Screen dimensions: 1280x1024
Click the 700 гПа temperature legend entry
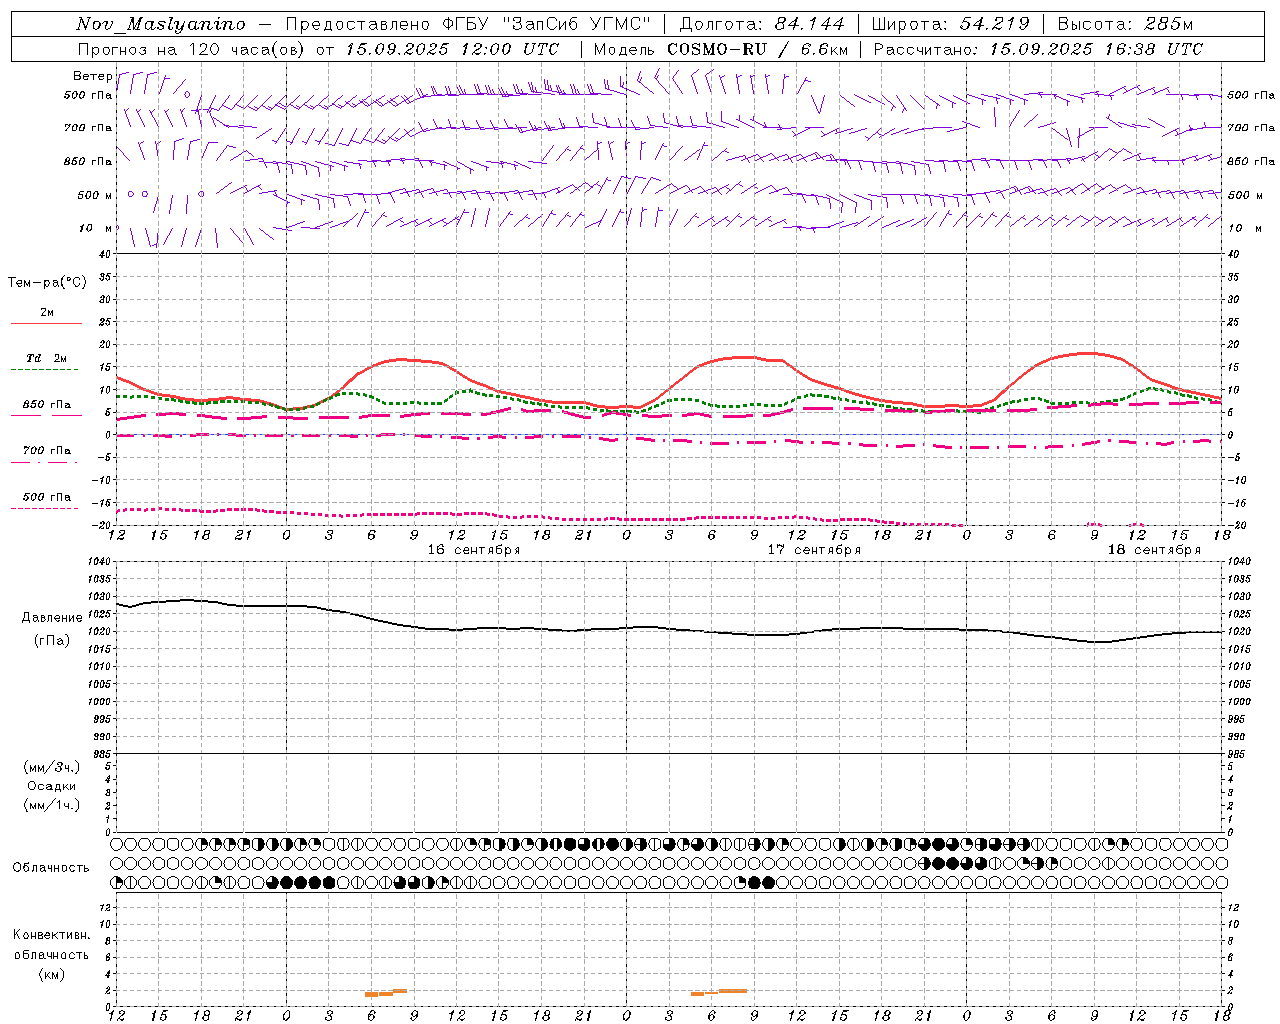[x=46, y=451]
